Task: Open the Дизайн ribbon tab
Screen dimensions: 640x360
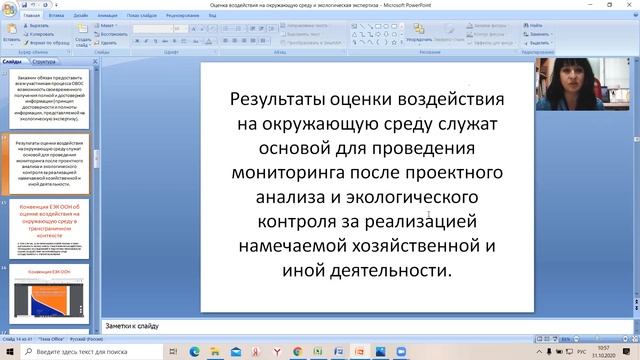Action: 81,16
